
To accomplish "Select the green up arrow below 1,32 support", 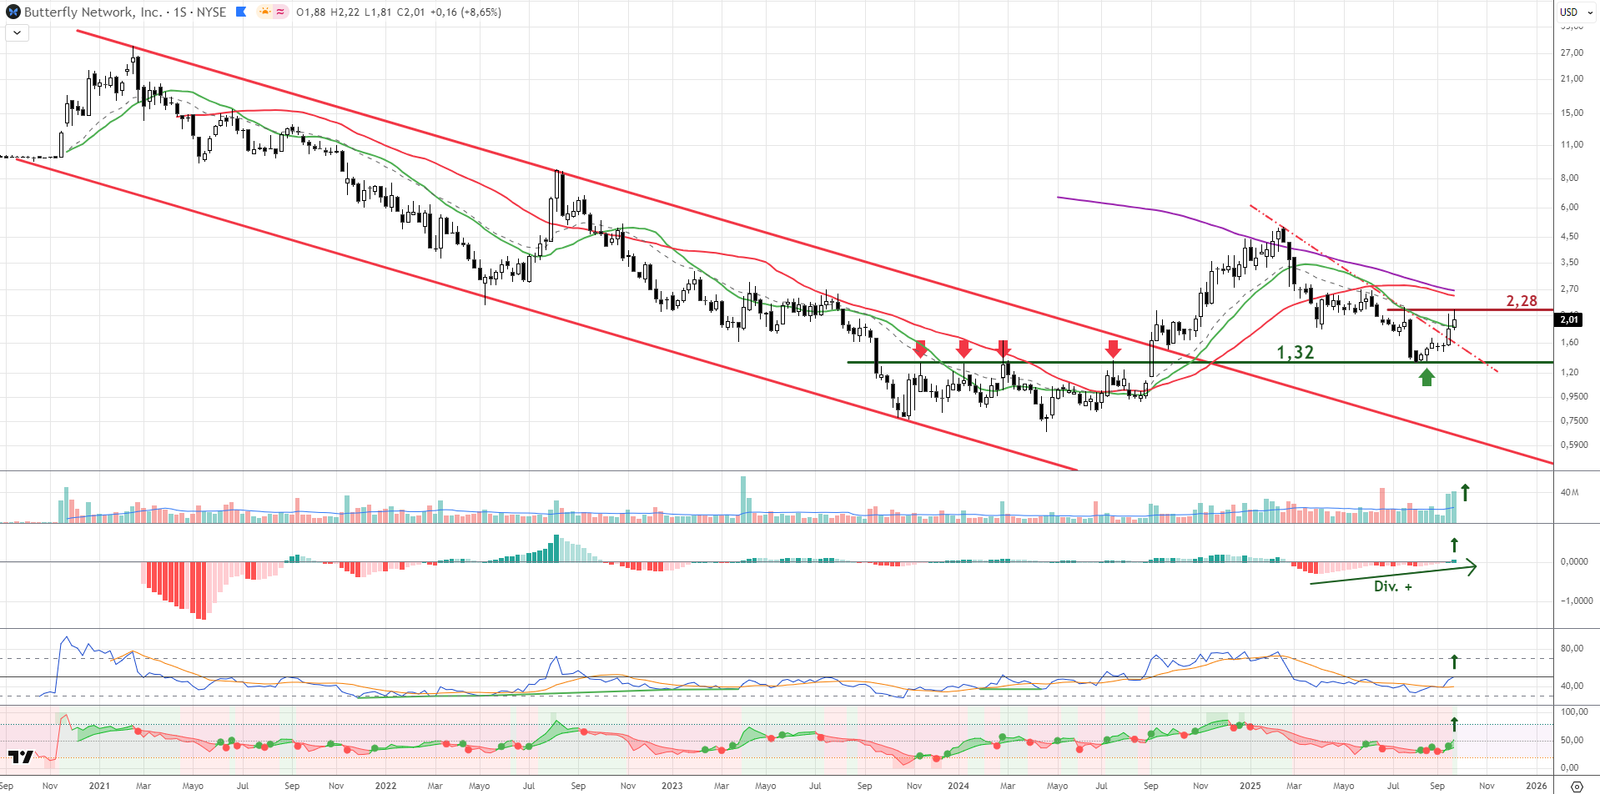I will [1427, 377].
